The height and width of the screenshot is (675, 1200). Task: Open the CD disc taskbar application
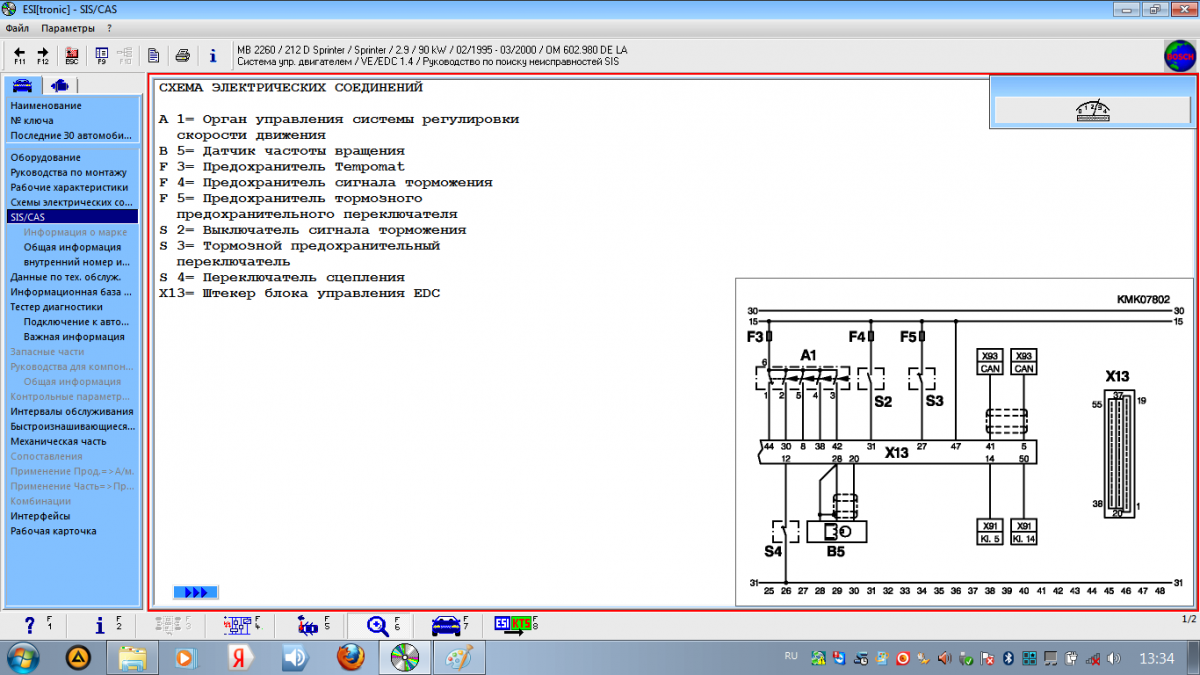[404, 658]
